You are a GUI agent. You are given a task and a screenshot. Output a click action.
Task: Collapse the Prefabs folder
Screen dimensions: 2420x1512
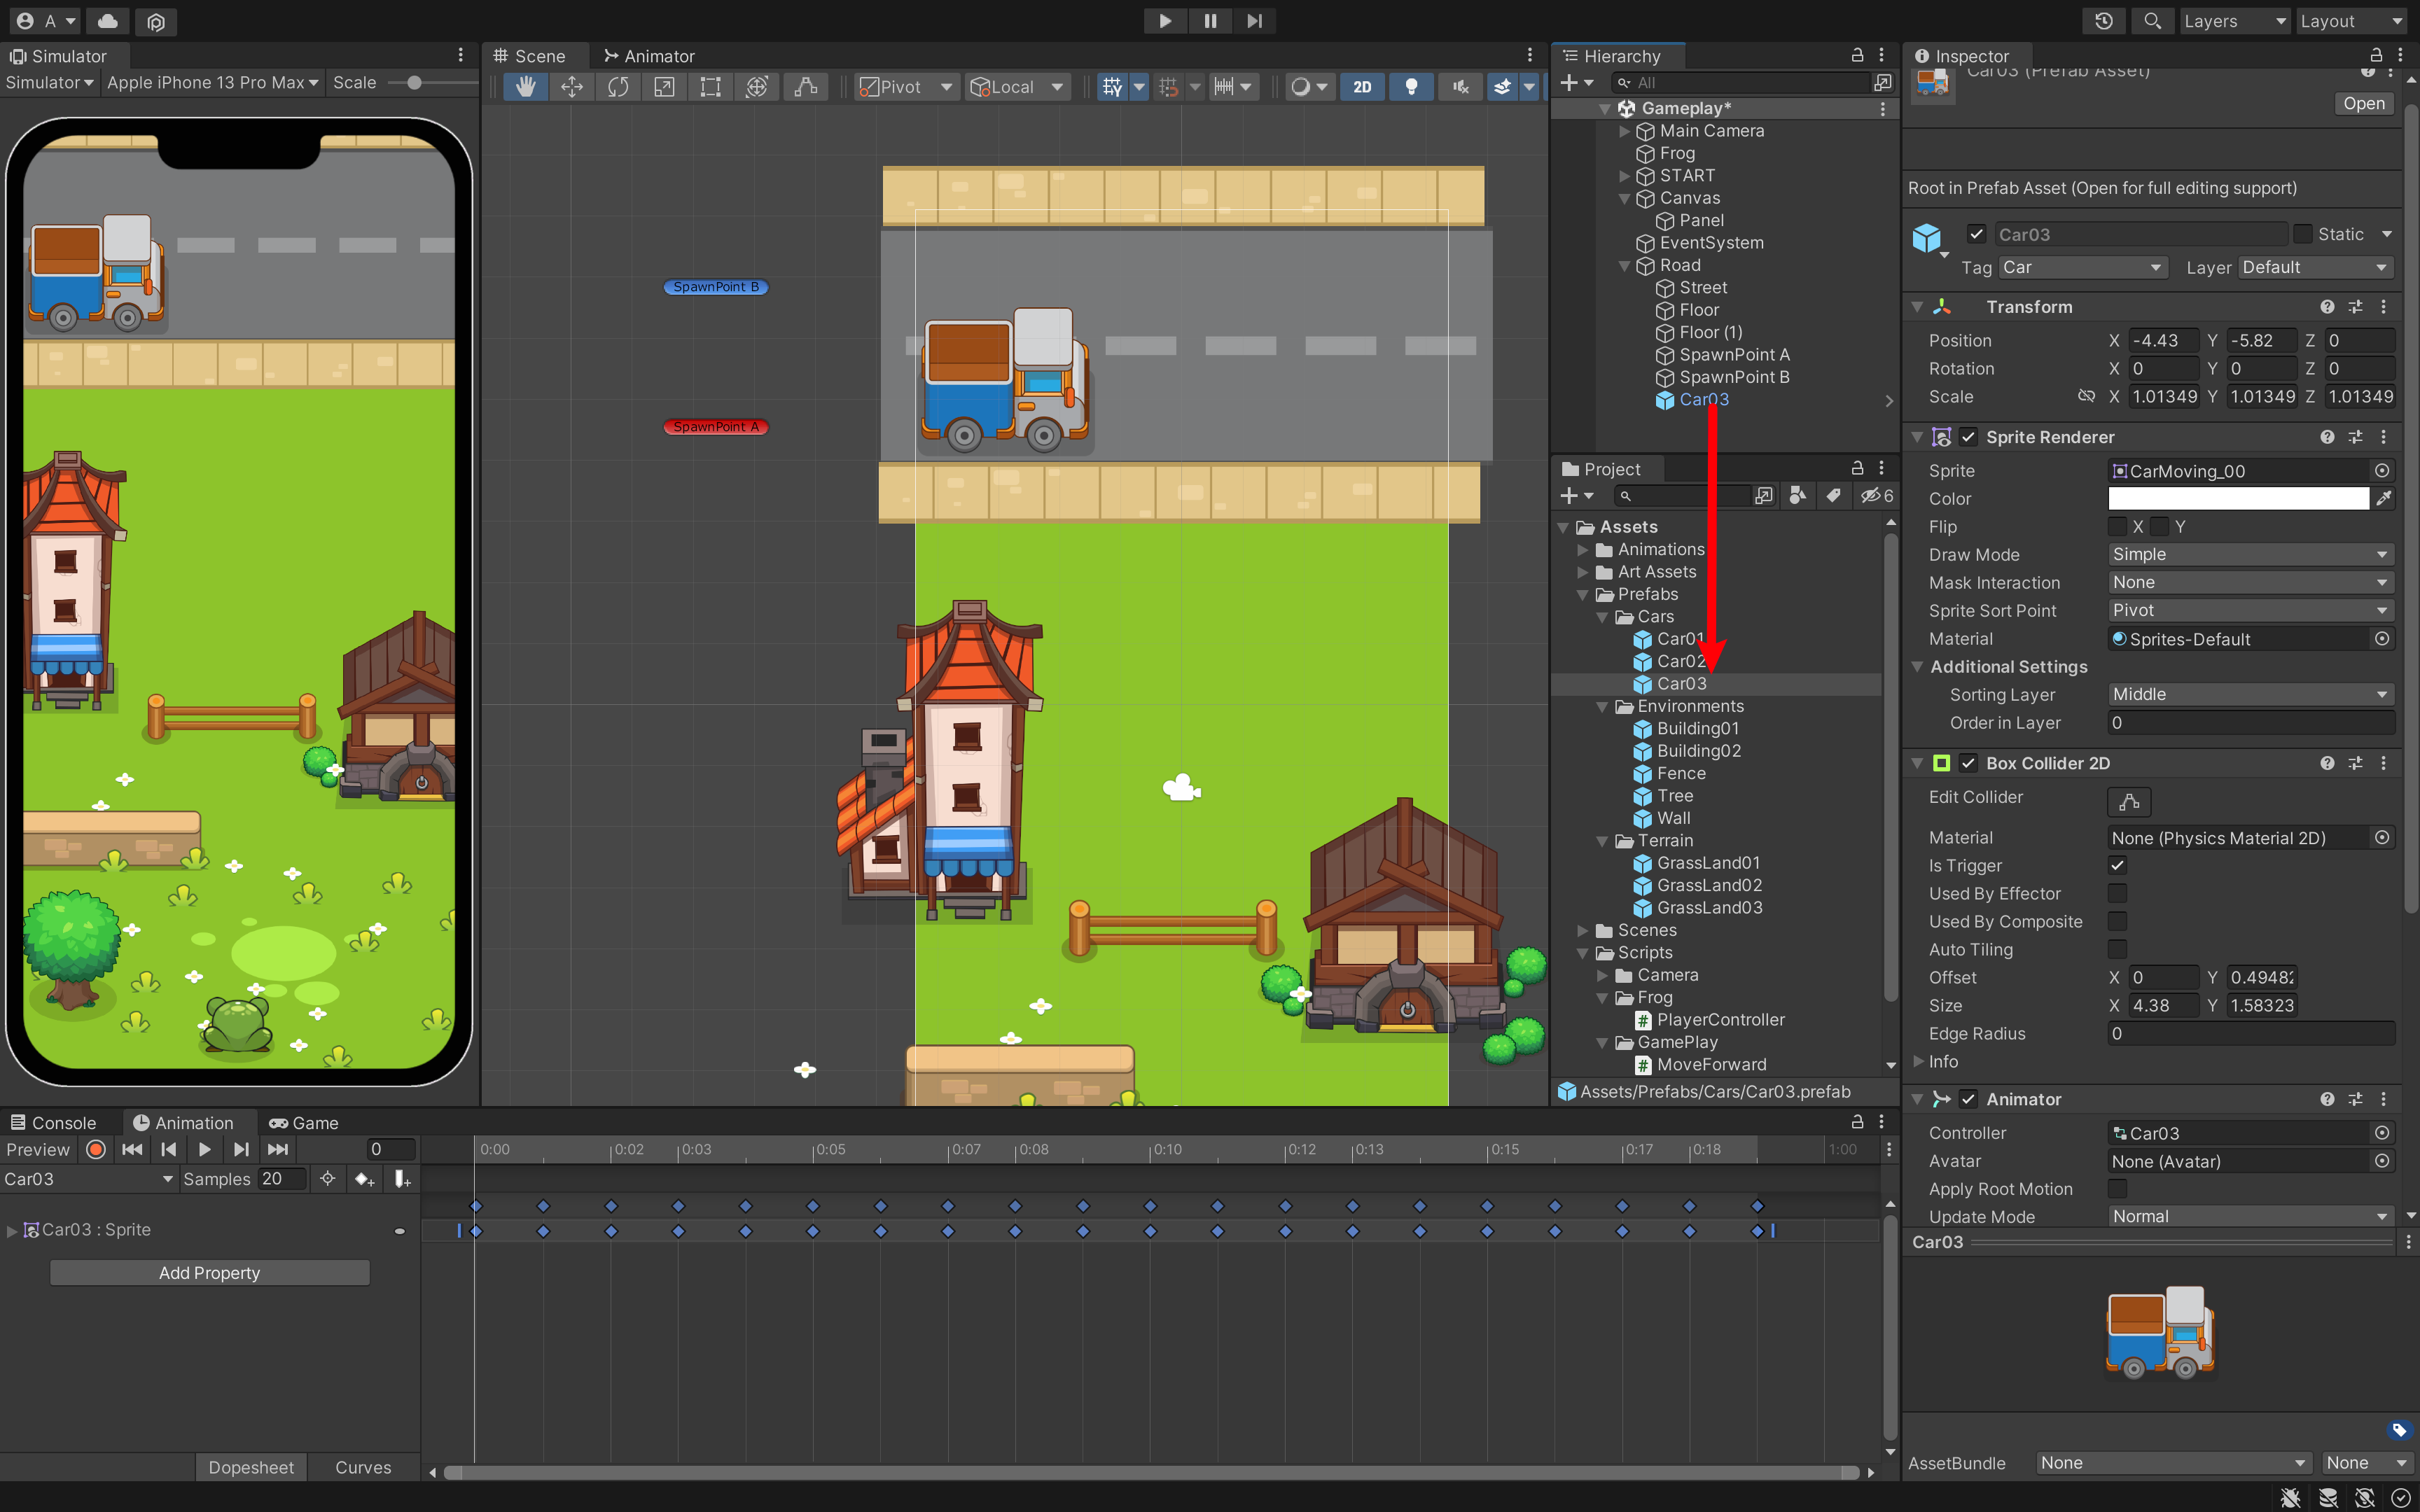[x=1582, y=594]
